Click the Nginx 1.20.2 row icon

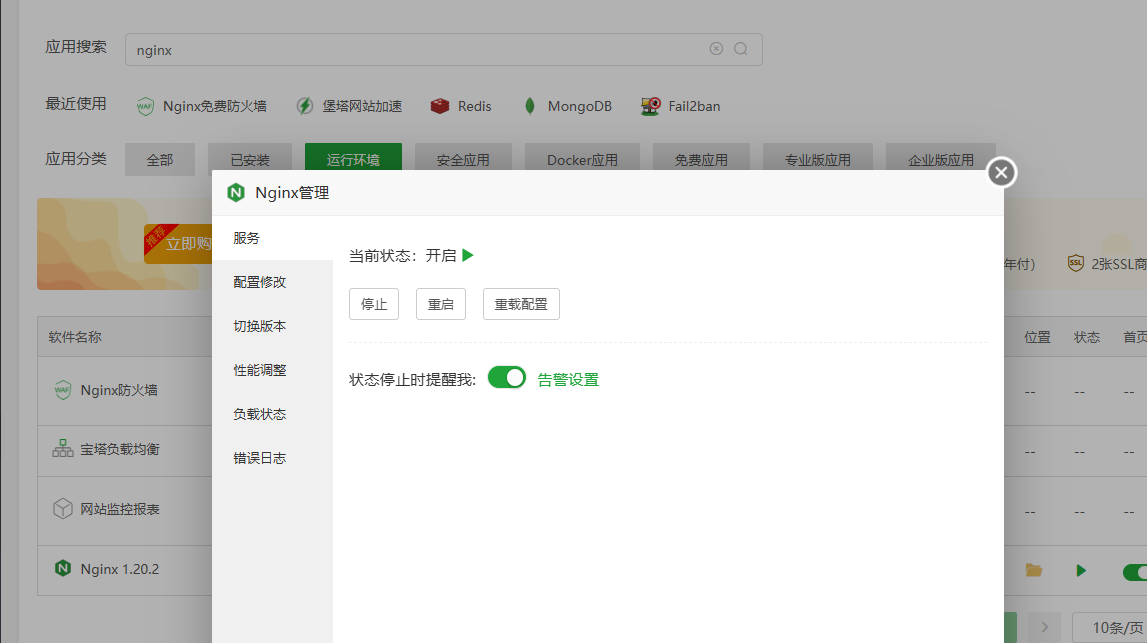coord(63,568)
